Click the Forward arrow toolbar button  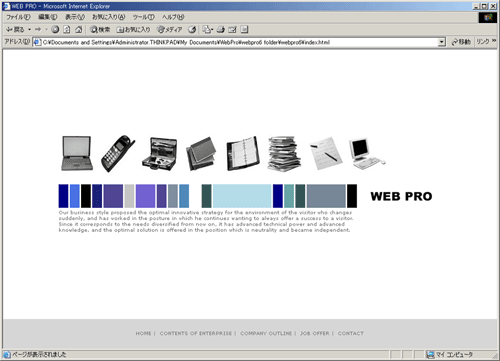point(38,30)
